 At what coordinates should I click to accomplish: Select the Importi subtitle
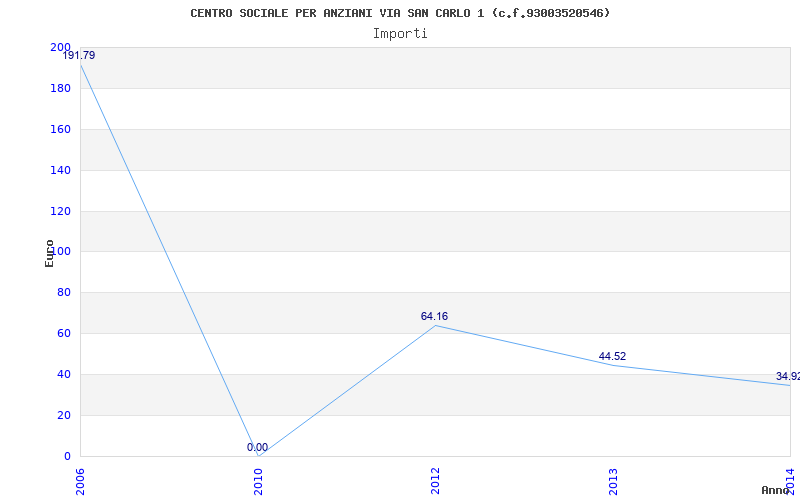point(400,34)
